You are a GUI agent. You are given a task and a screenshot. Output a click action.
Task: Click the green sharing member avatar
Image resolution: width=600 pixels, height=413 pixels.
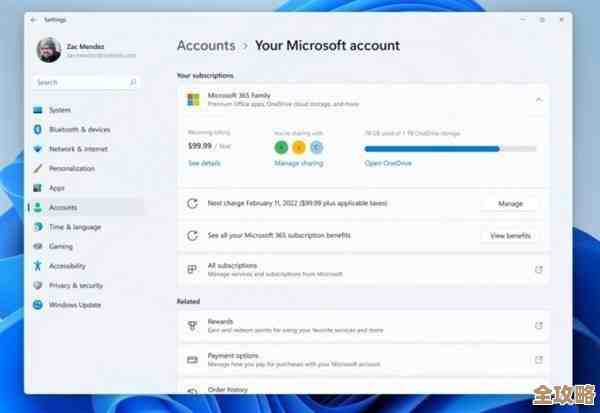point(281,147)
